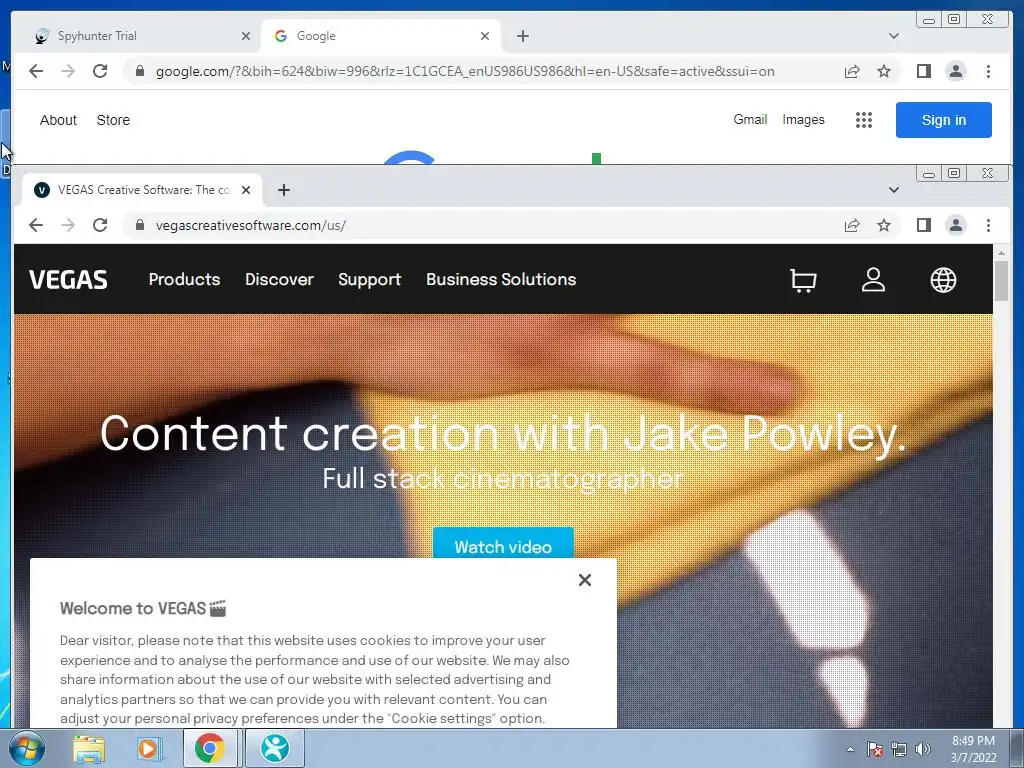Open the Windows Start menu
Image resolution: width=1024 pixels, height=768 pixels.
click(x=26, y=748)
